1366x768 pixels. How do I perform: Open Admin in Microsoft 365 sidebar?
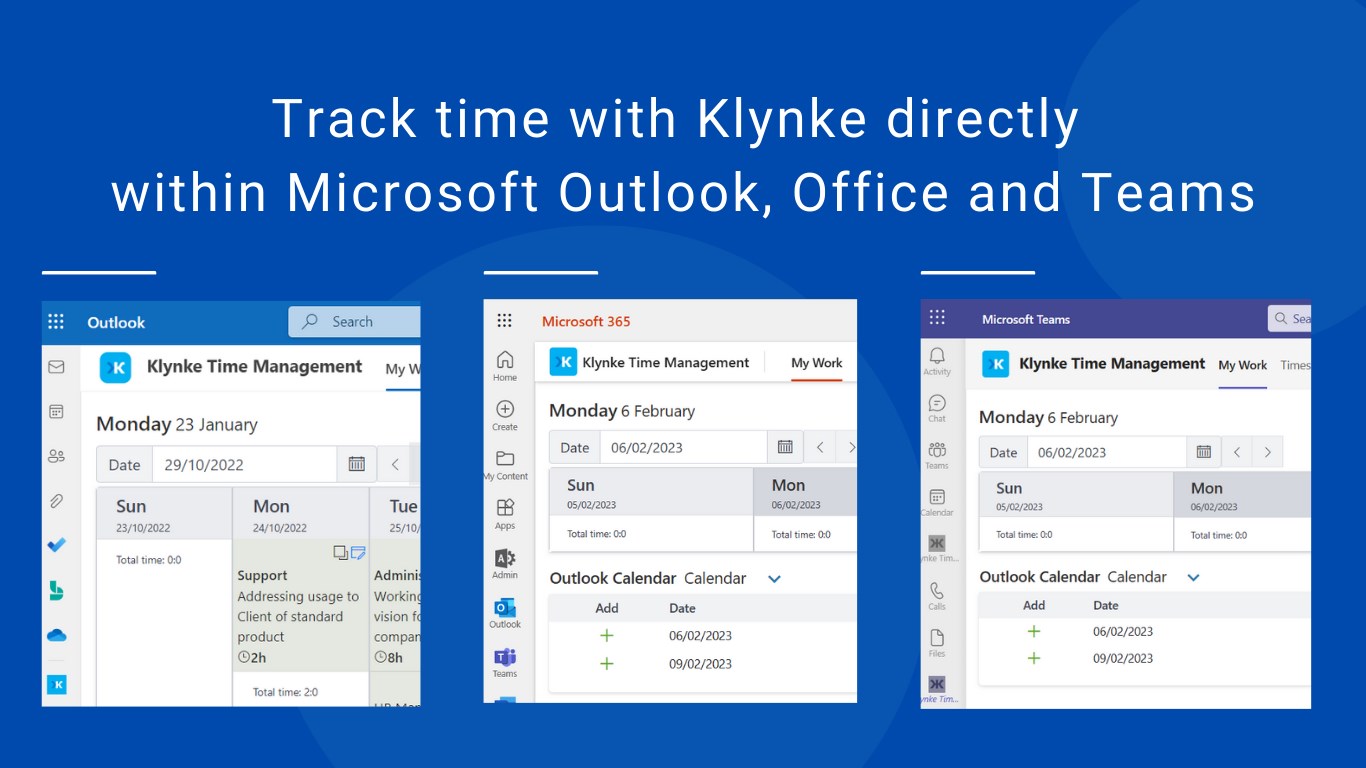[x=505, y=564]
